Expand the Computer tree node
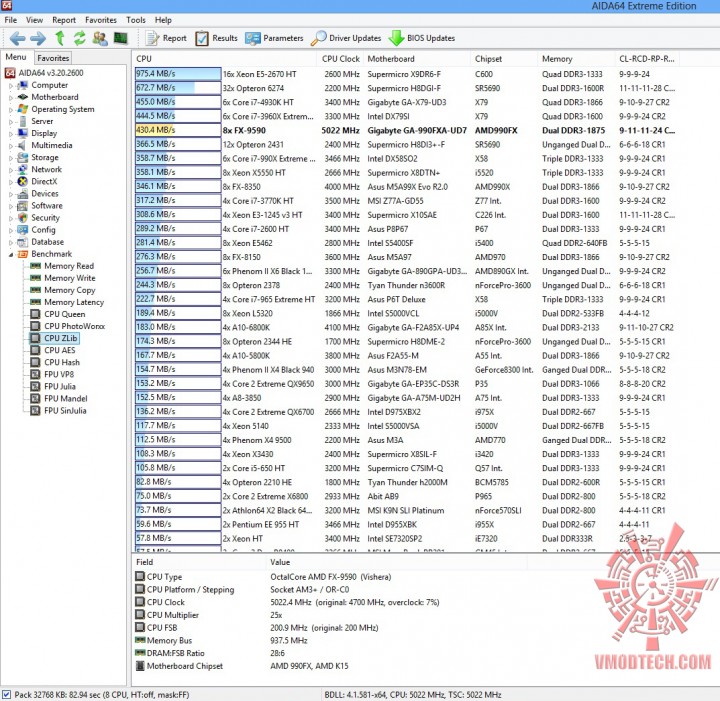Screen dimensions: 720x701 (x=11, y=85)
